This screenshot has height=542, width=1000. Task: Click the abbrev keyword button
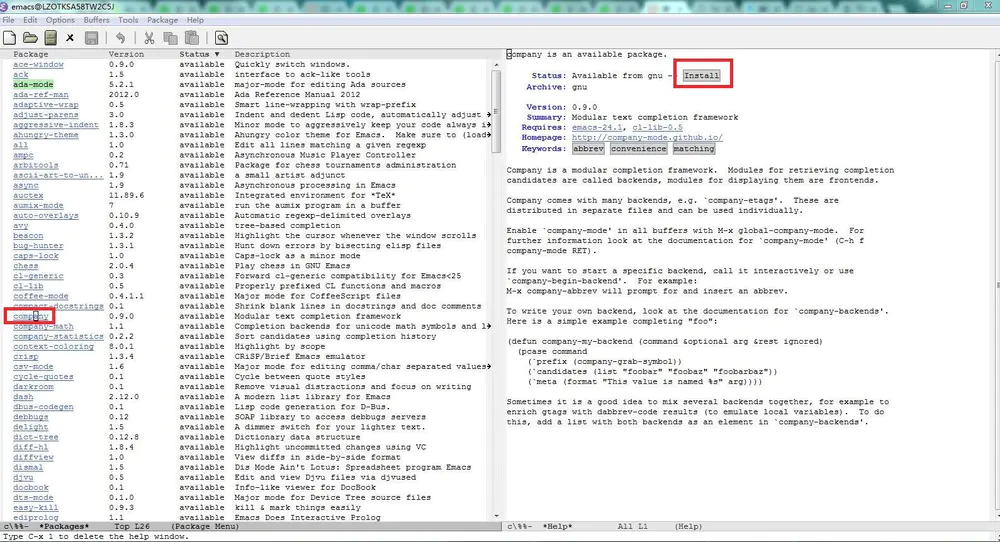coord(588,149)
